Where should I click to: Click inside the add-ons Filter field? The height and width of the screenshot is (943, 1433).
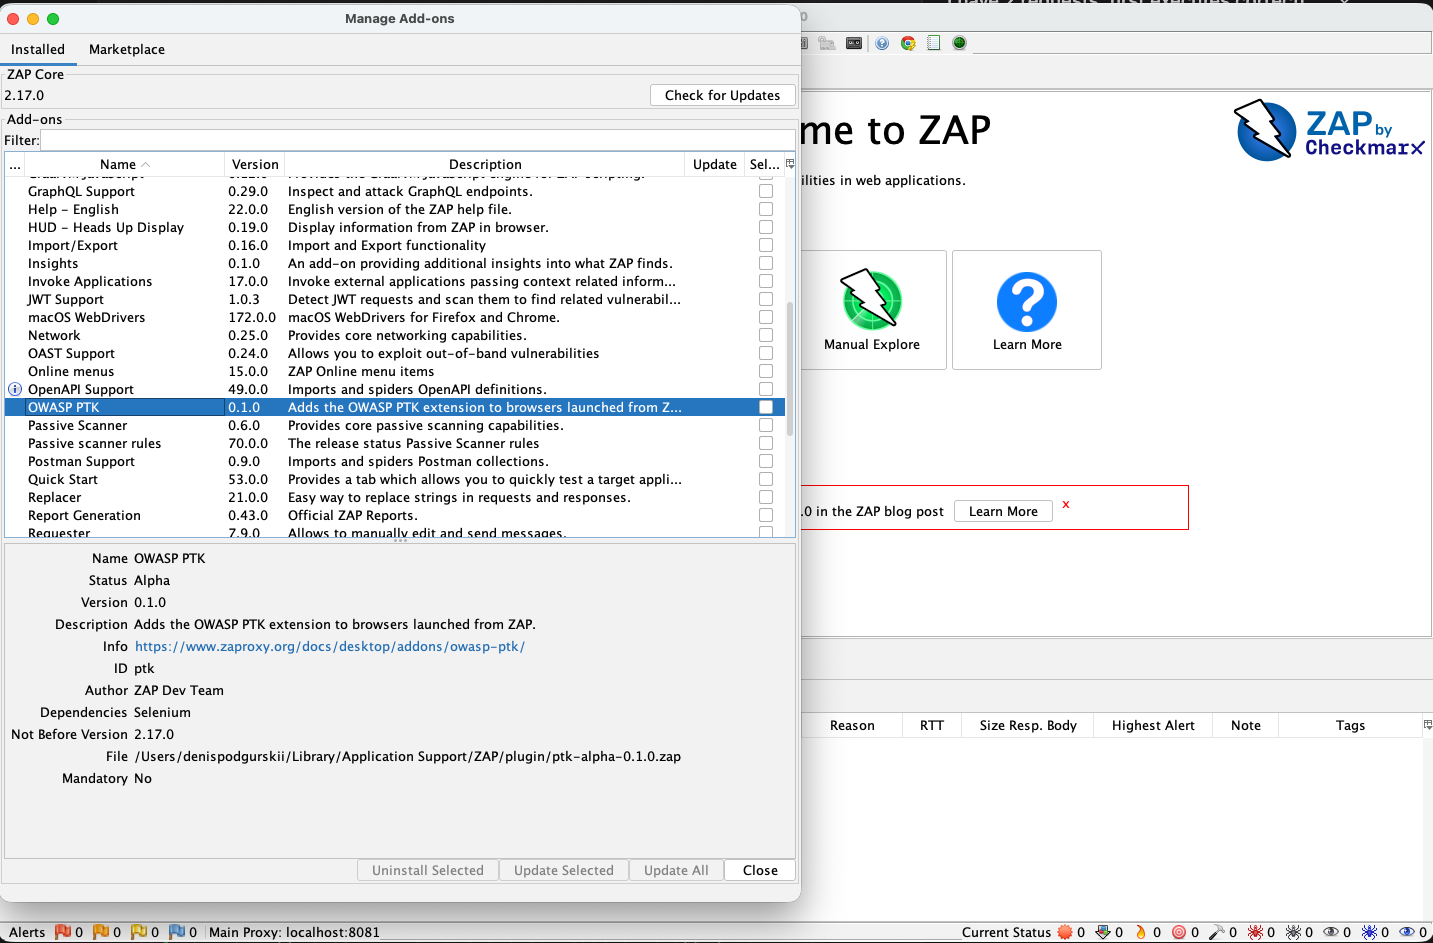point(400,139)
